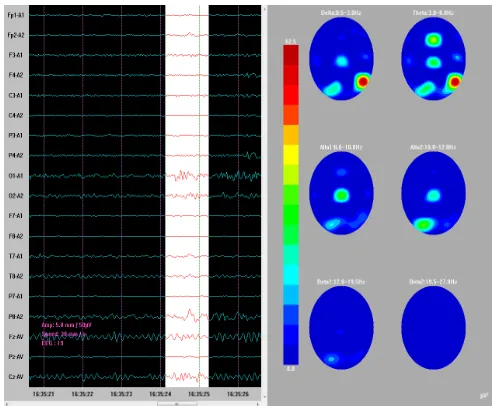
Task: Jump to the 16:35:26 time label
Action: (x=238, y=394)
